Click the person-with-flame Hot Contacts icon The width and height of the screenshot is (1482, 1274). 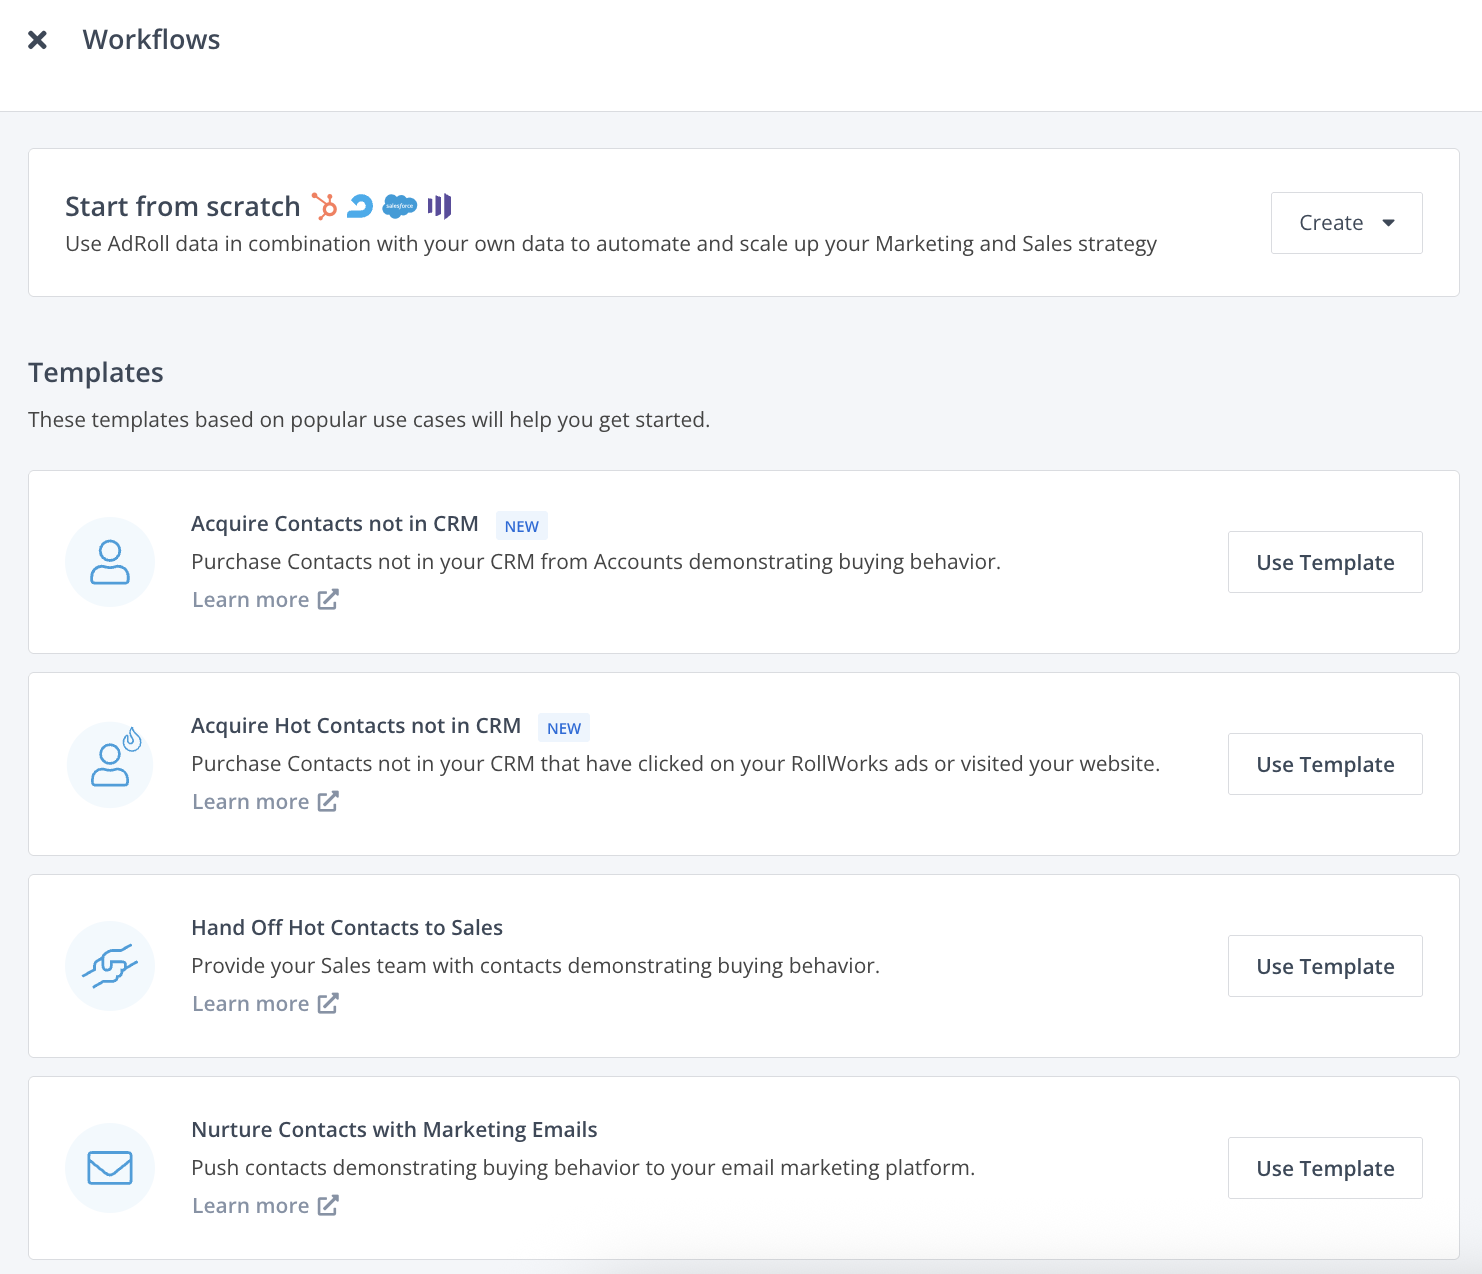pos(110,764)
